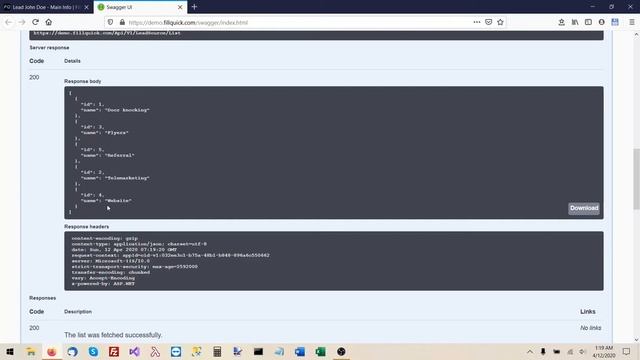The height and width of the screenshot is (360, 640).
Task: Open page actions three-dot menu
Action: [x=477, y=22]
